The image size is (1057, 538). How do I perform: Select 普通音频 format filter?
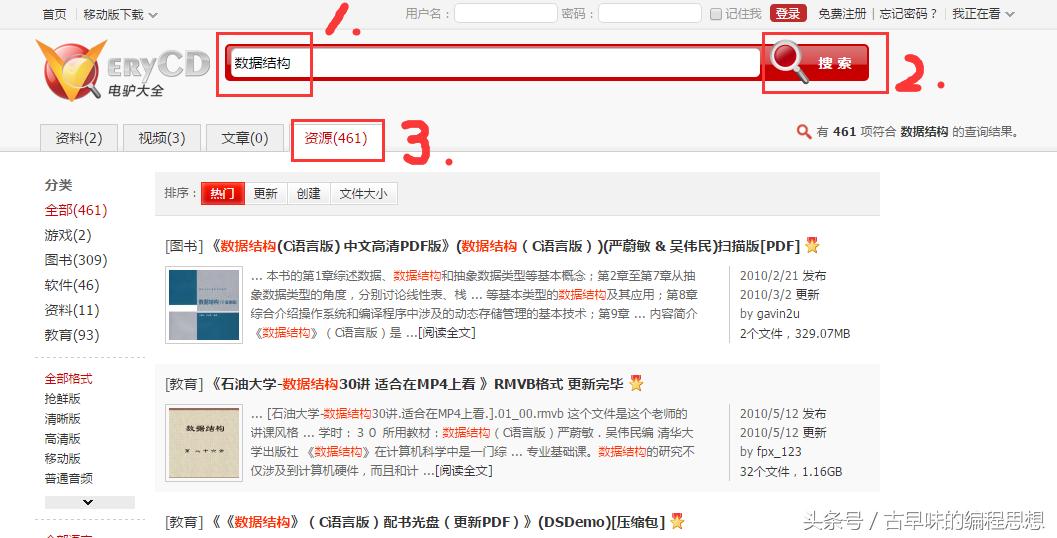tap(69, 479)
